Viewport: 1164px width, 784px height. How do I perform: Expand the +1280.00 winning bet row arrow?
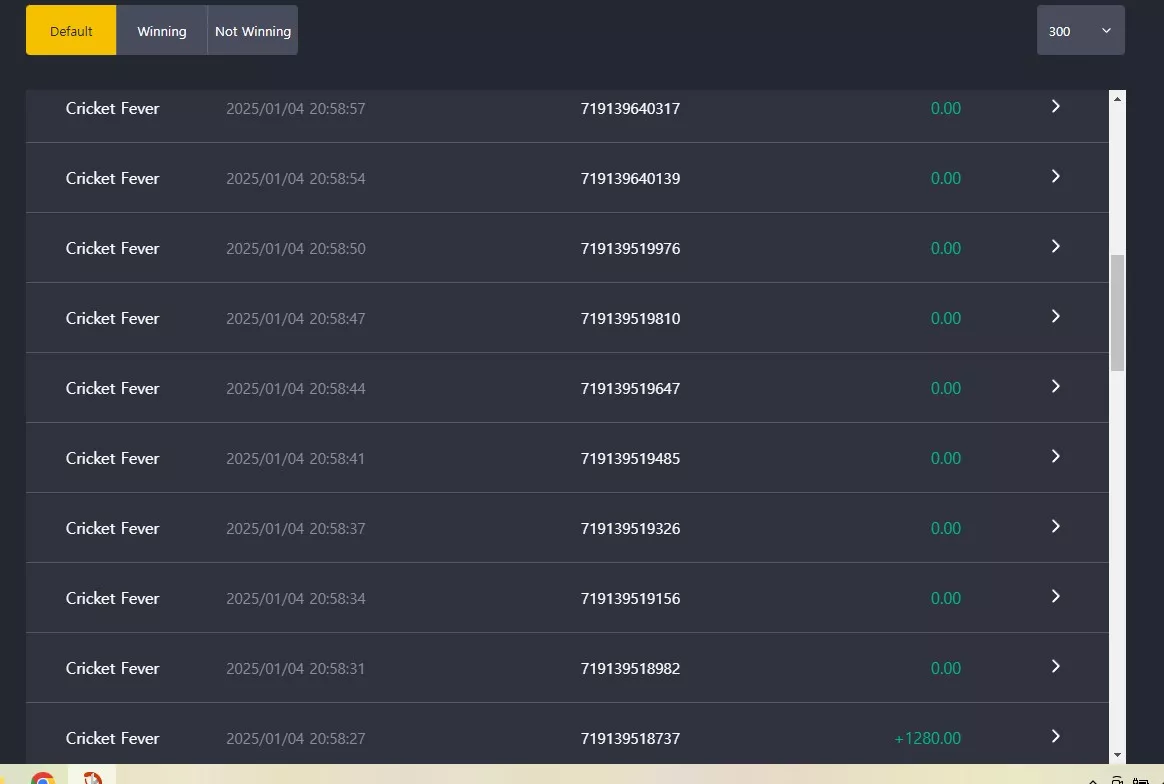click(1055, 736)
